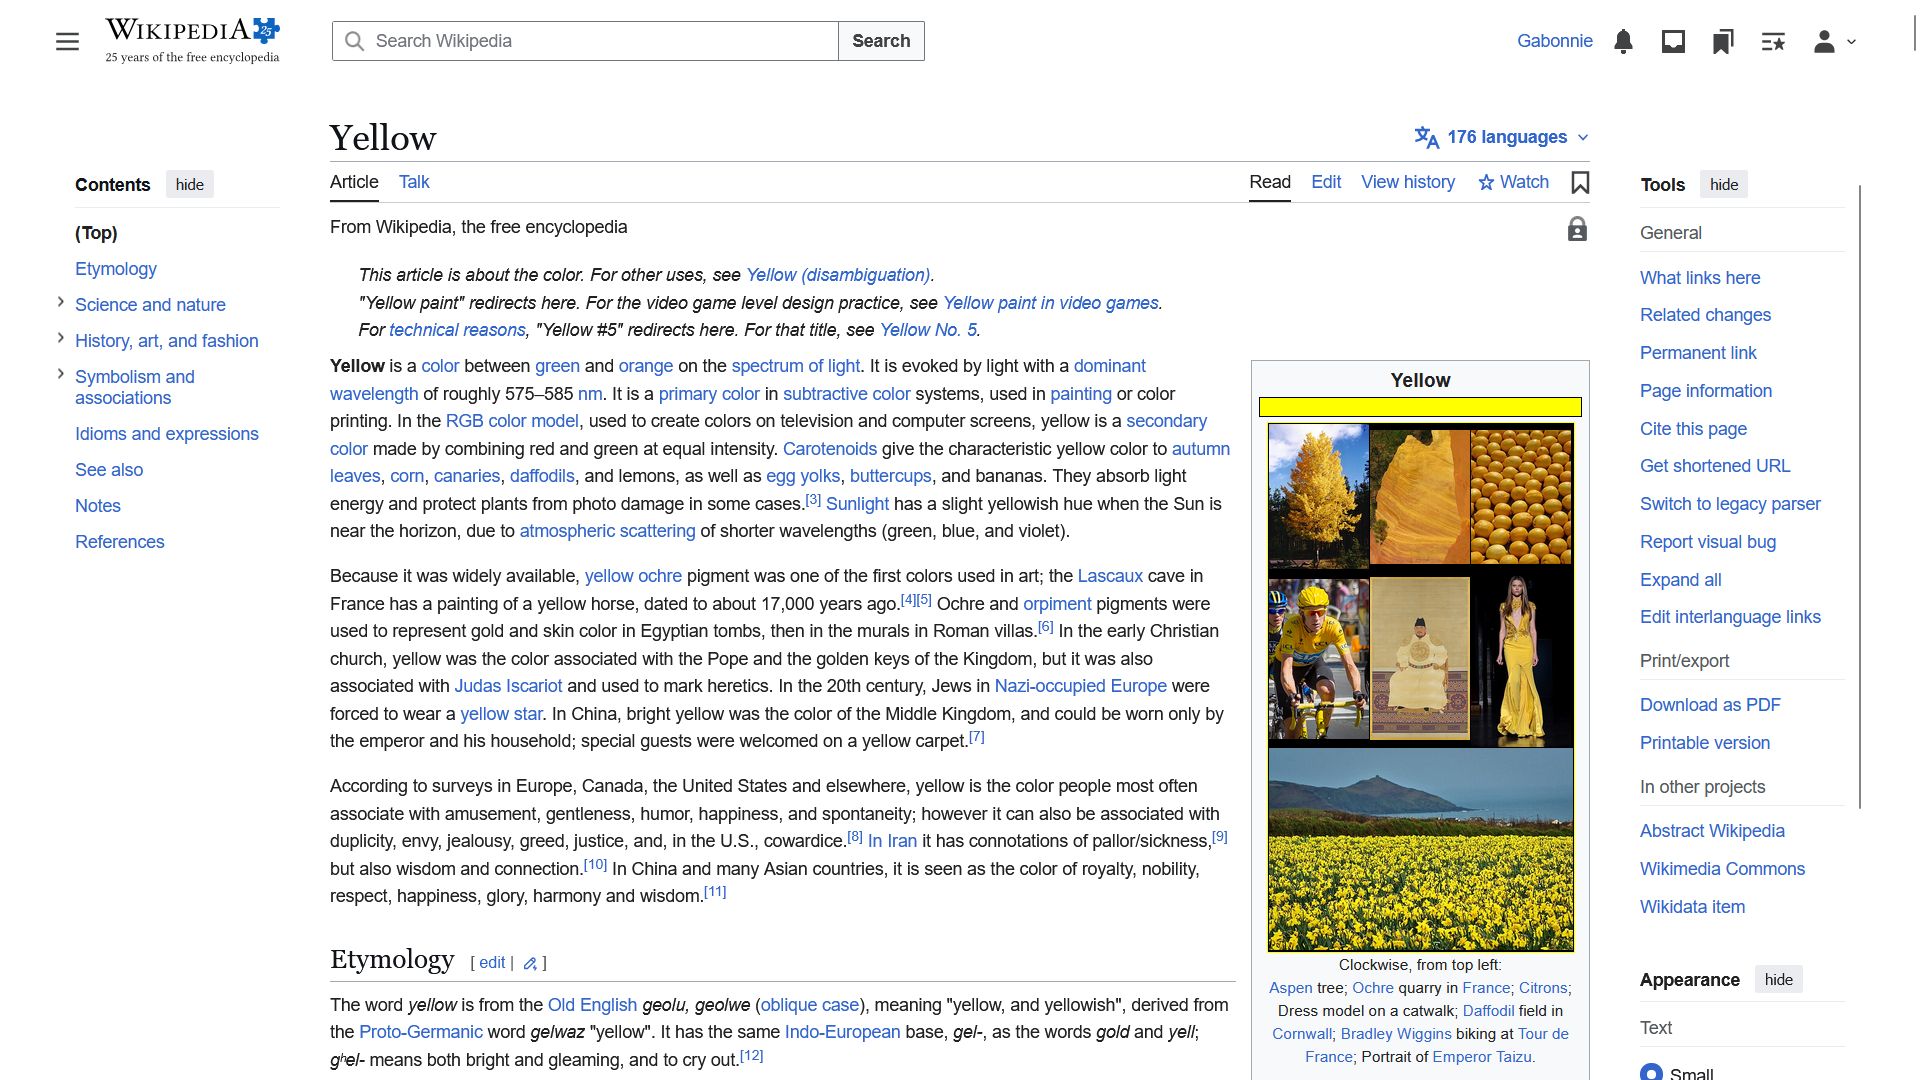The height and width of the screenshot is (1080, 1920).
Task: Click the Tools panel scrollbar
Action: (1860, 496)
